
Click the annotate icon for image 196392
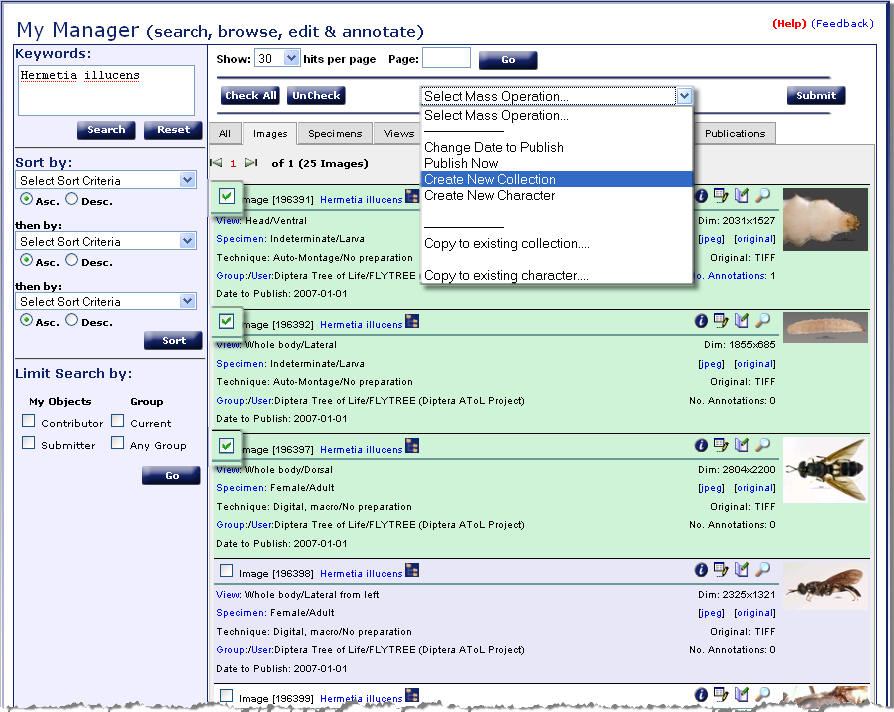[x=741, y=321]
